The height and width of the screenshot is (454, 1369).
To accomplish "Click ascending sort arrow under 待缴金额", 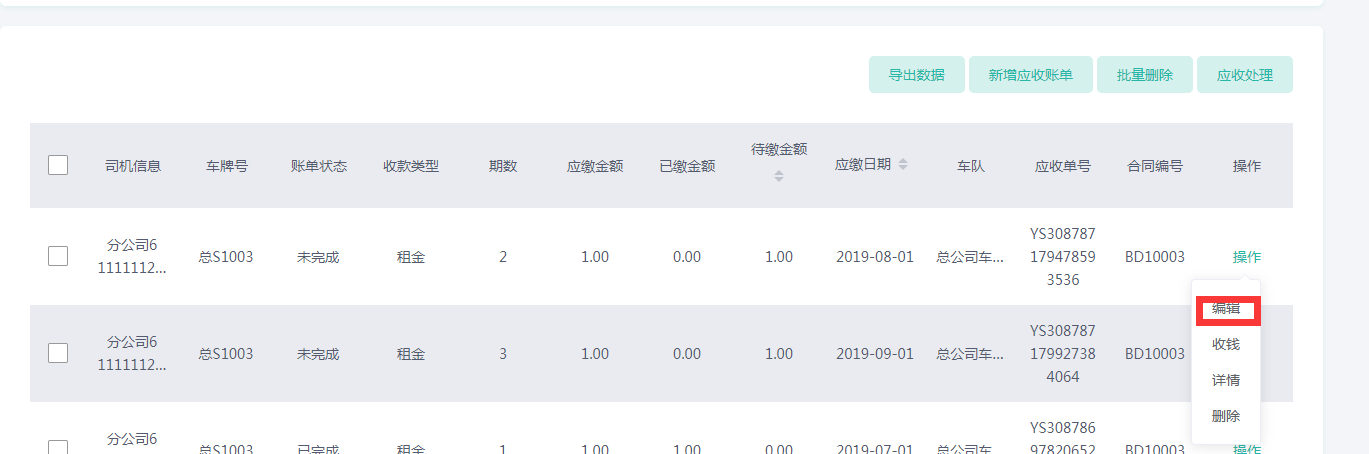I will pos(779,171).
